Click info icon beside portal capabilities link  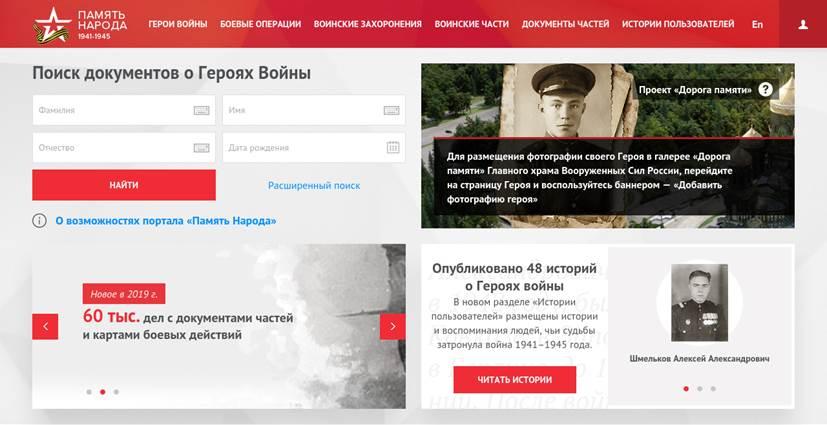tap(40, 220)
